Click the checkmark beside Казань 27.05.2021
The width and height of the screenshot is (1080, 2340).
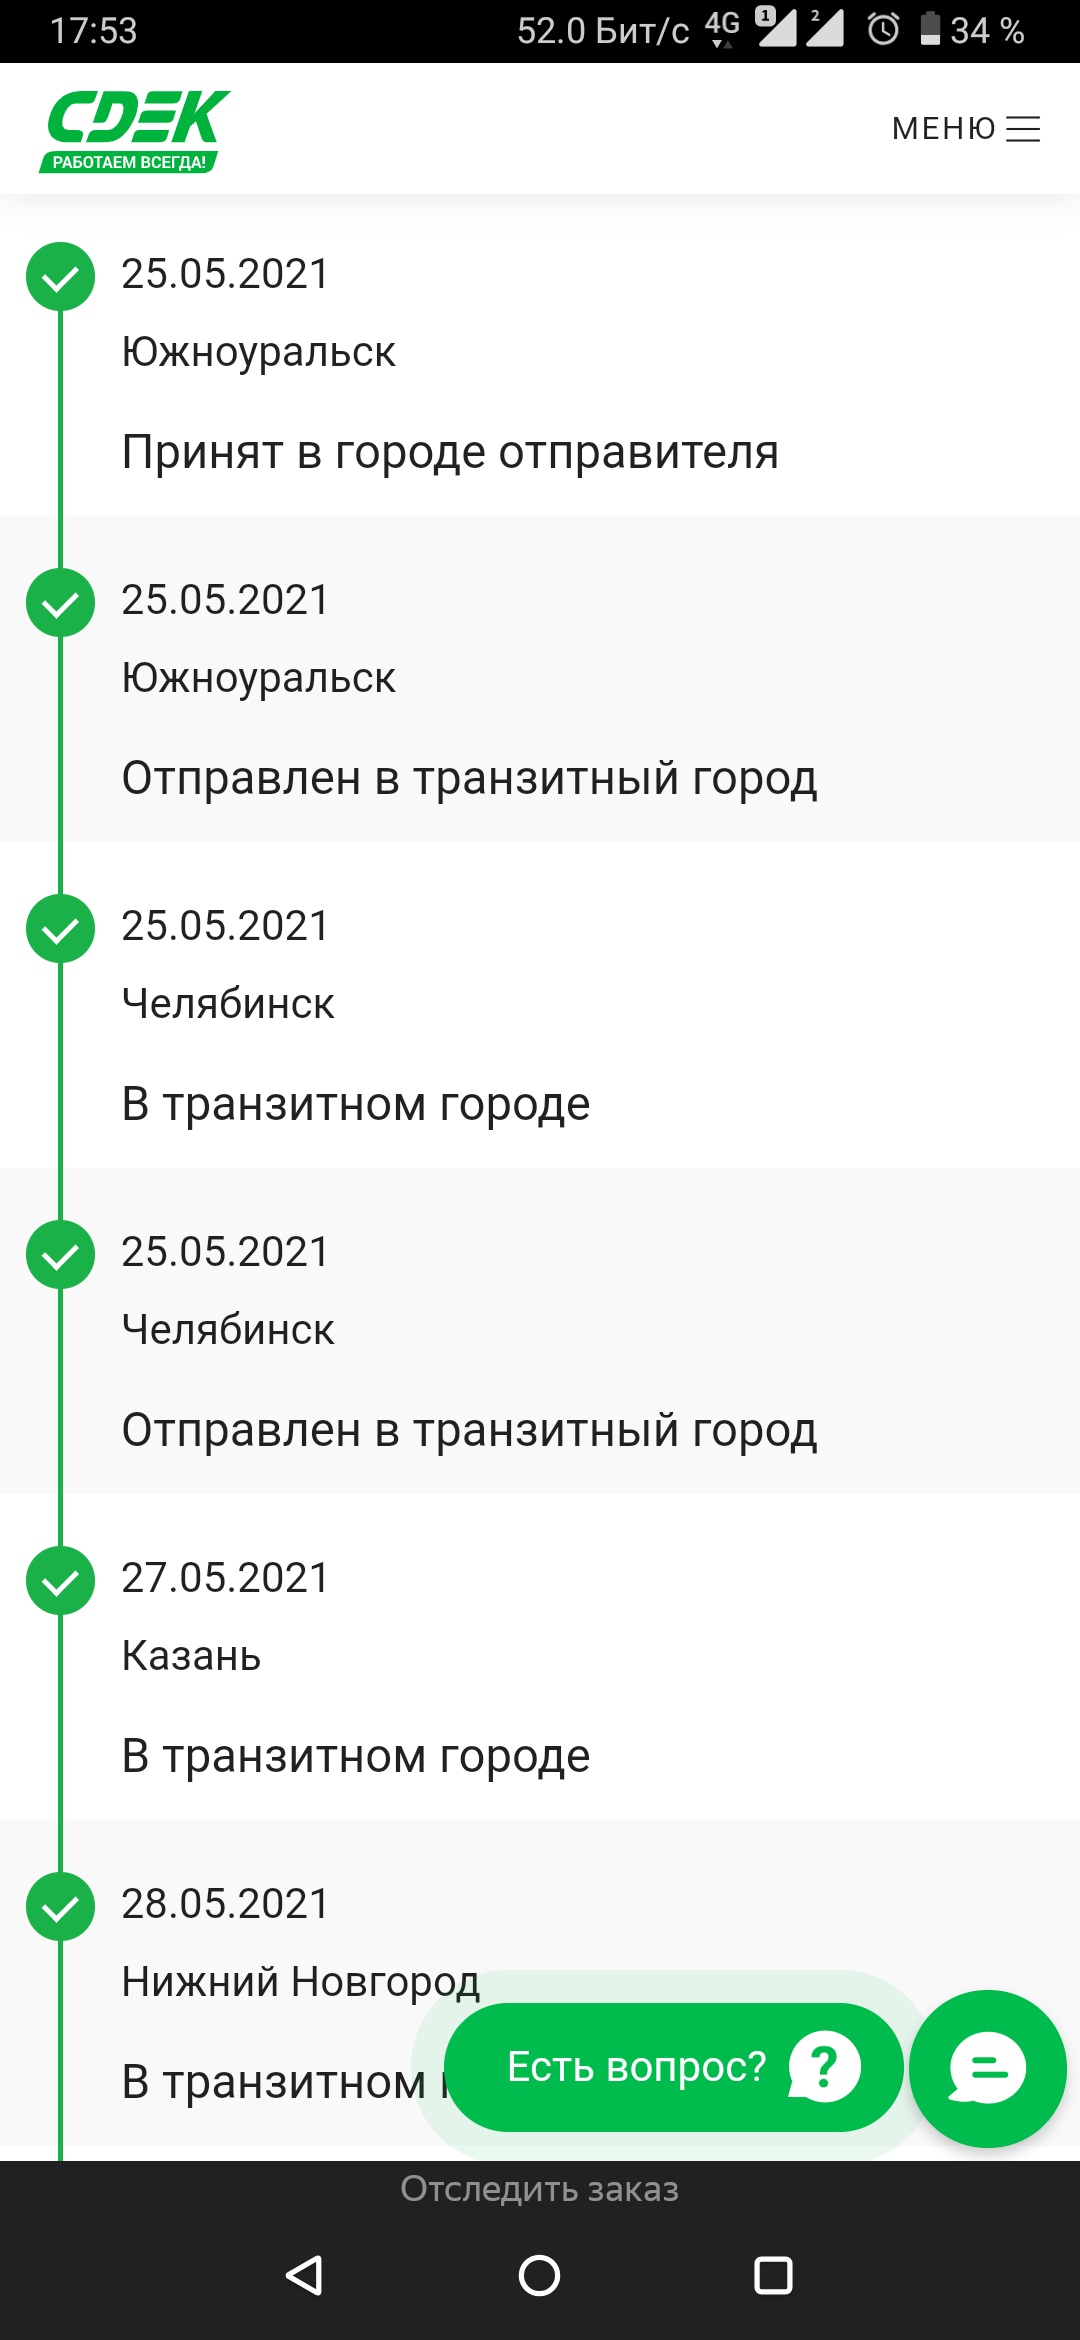pos(60,1581)
